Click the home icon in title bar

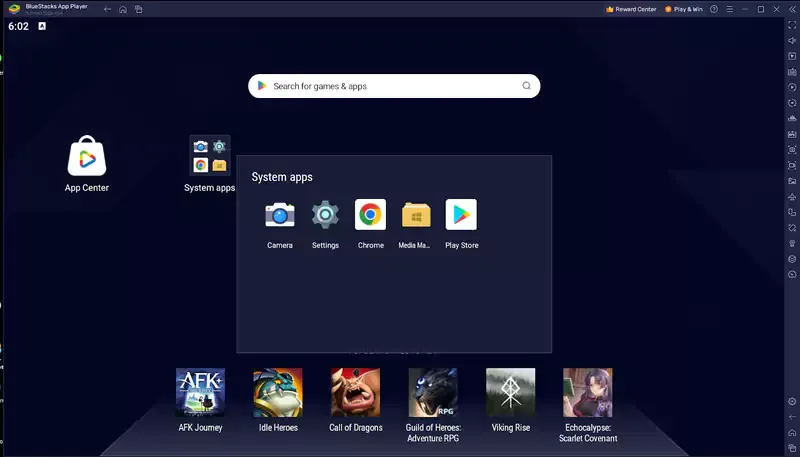[123, 9]
